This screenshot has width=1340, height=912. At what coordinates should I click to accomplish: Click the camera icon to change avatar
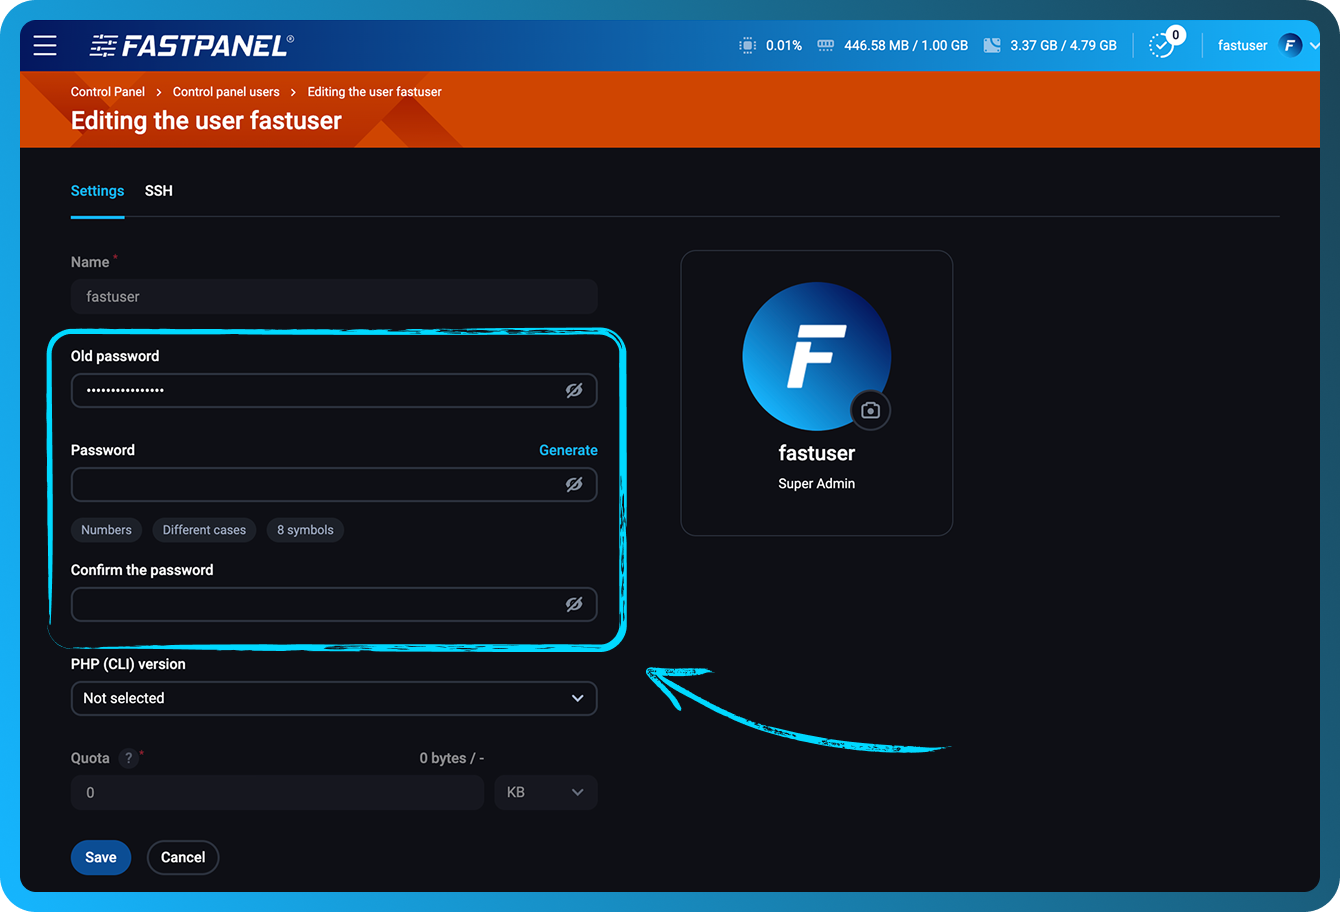pos(870,410)
